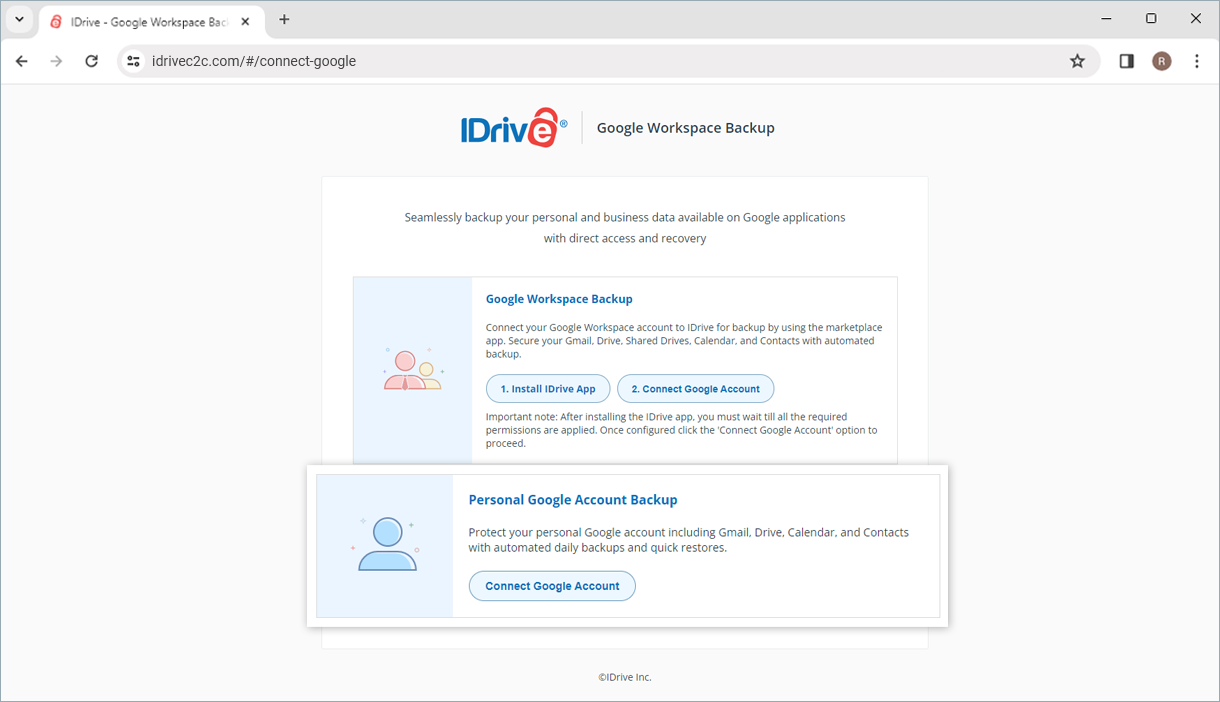Open the Chrome profile avatar
The width and height of the screenshot is (1220, 702).
[1161, 61]
